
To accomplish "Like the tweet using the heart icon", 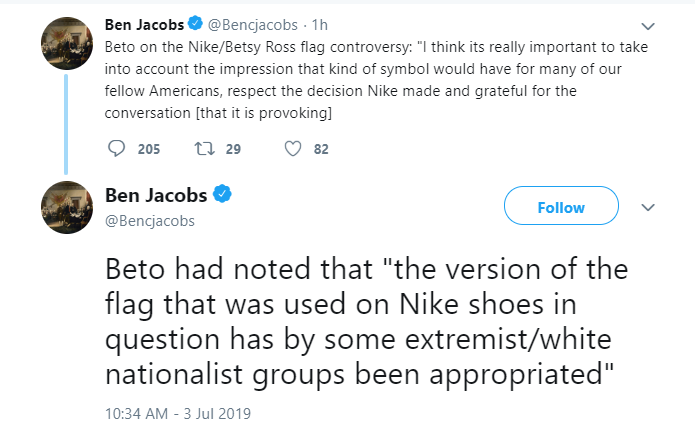I will (294, 149).
